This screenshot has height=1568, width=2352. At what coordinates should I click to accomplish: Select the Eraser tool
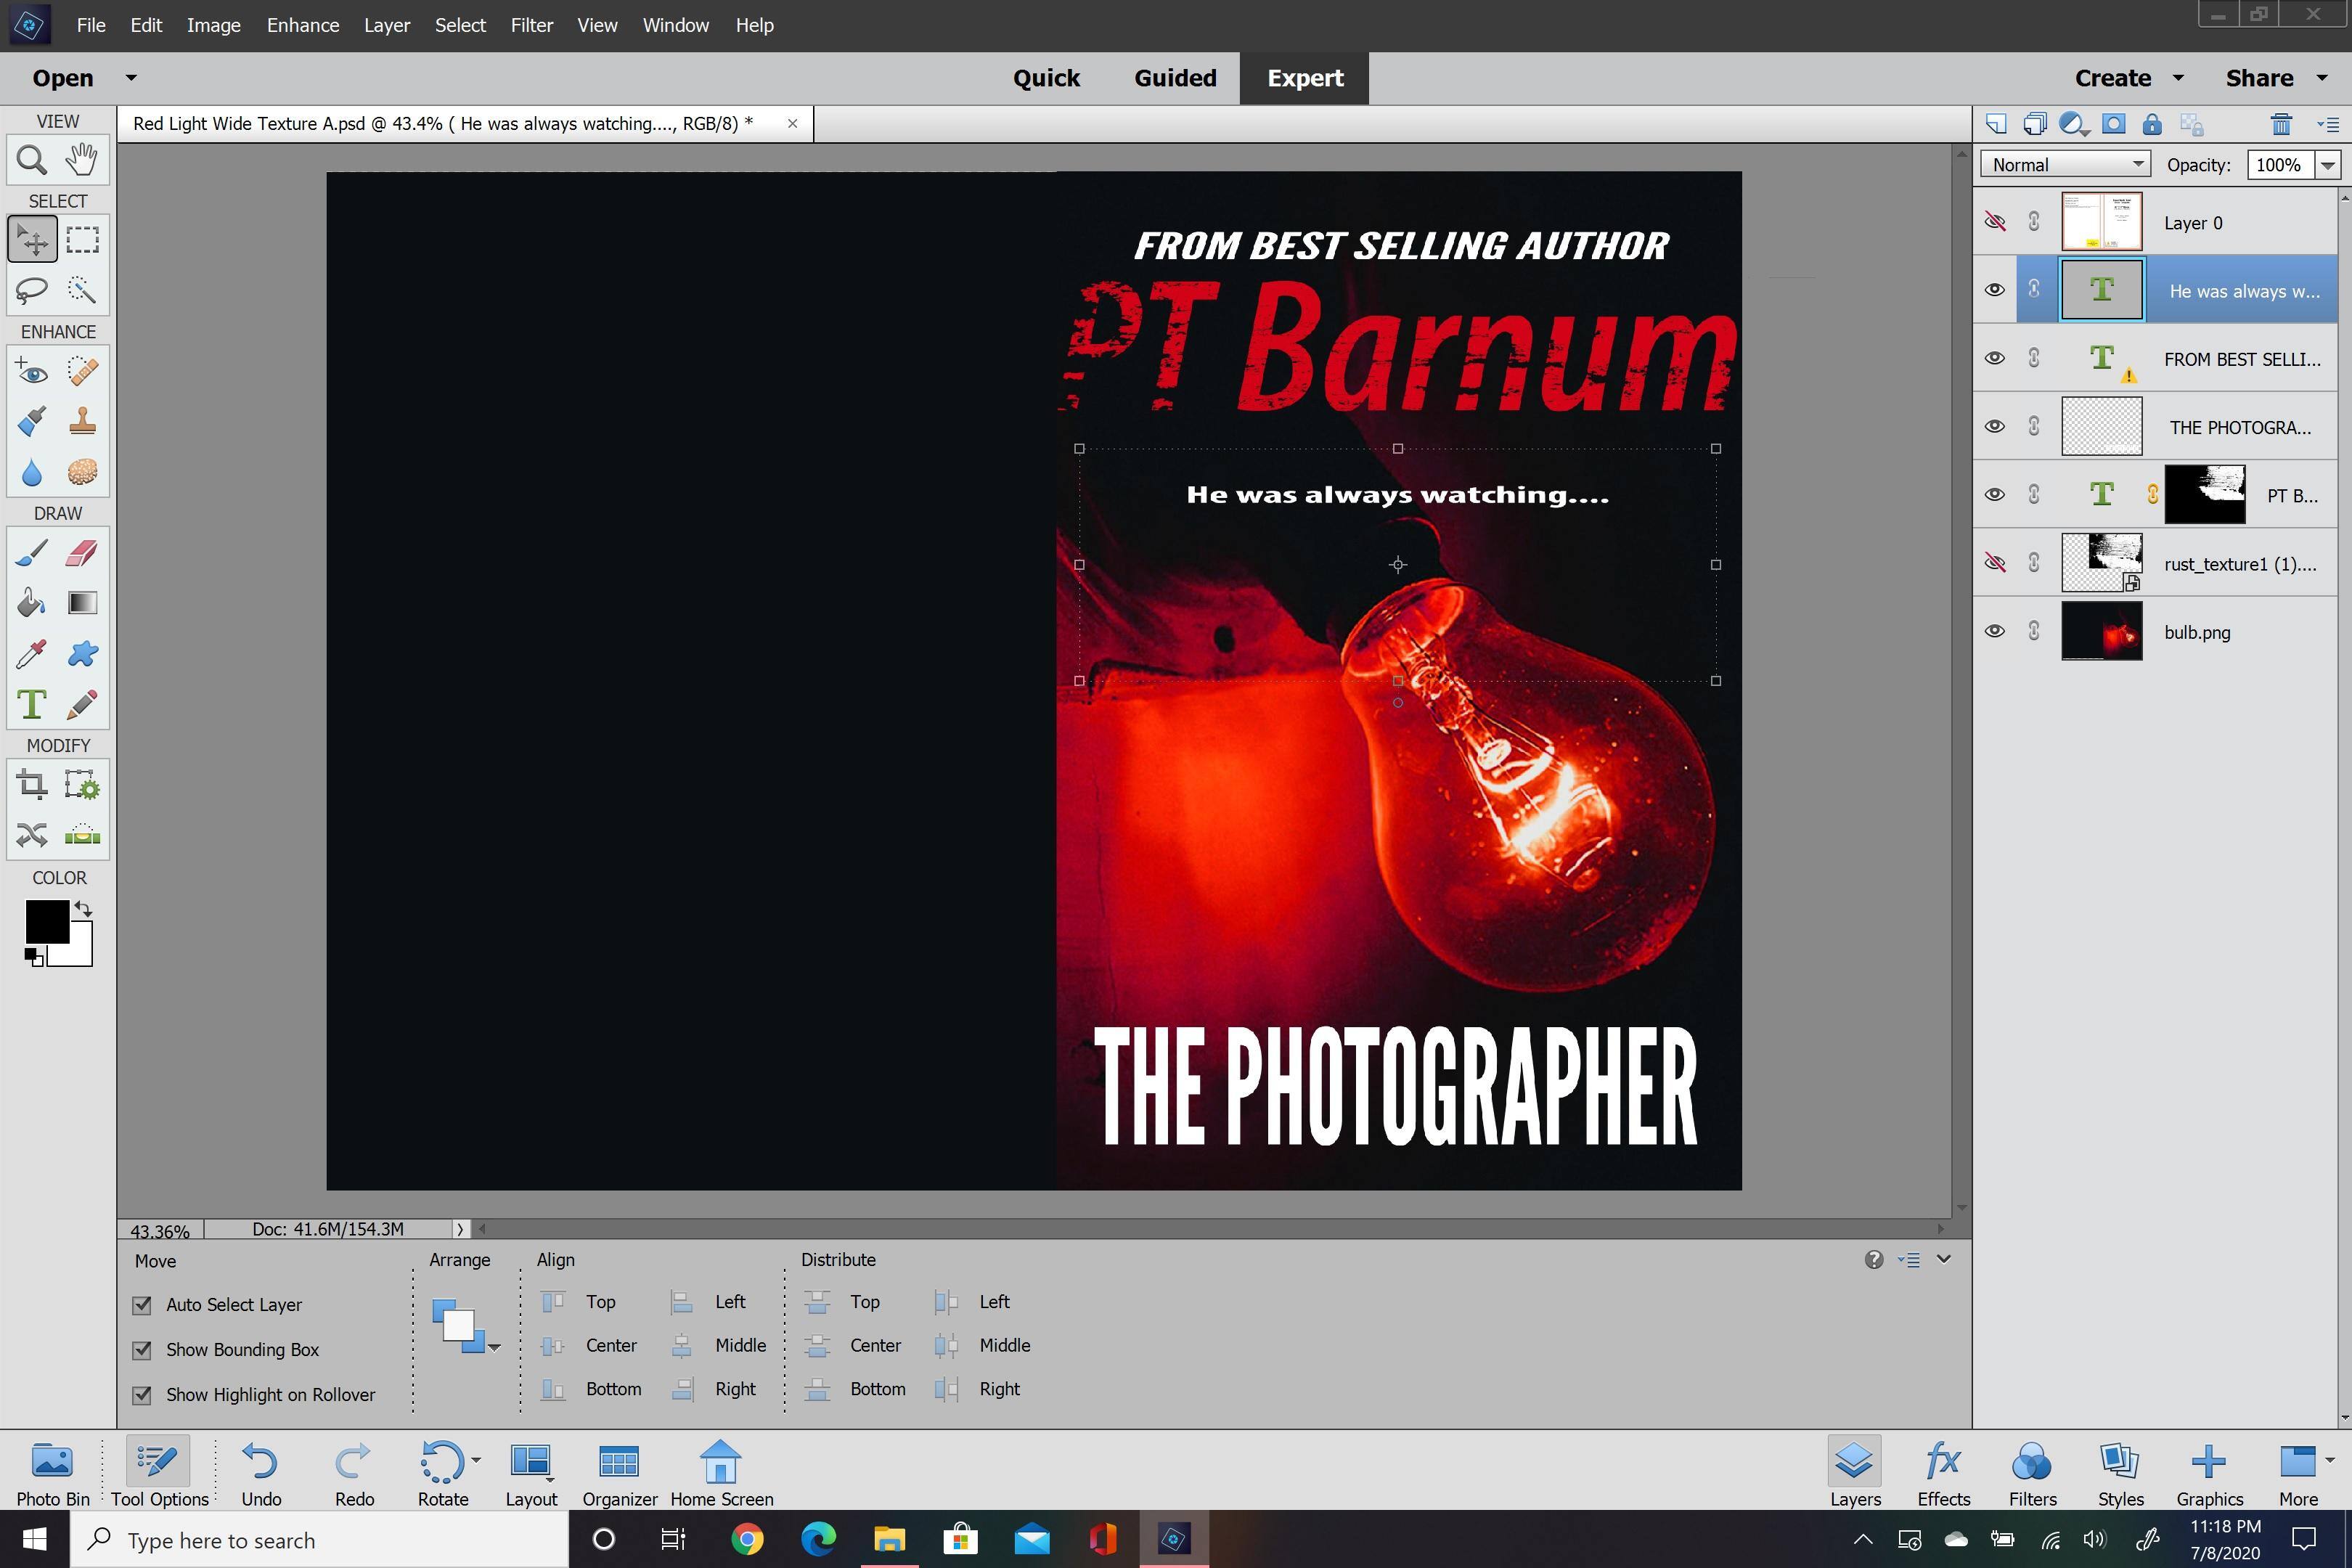click(82, 553)
